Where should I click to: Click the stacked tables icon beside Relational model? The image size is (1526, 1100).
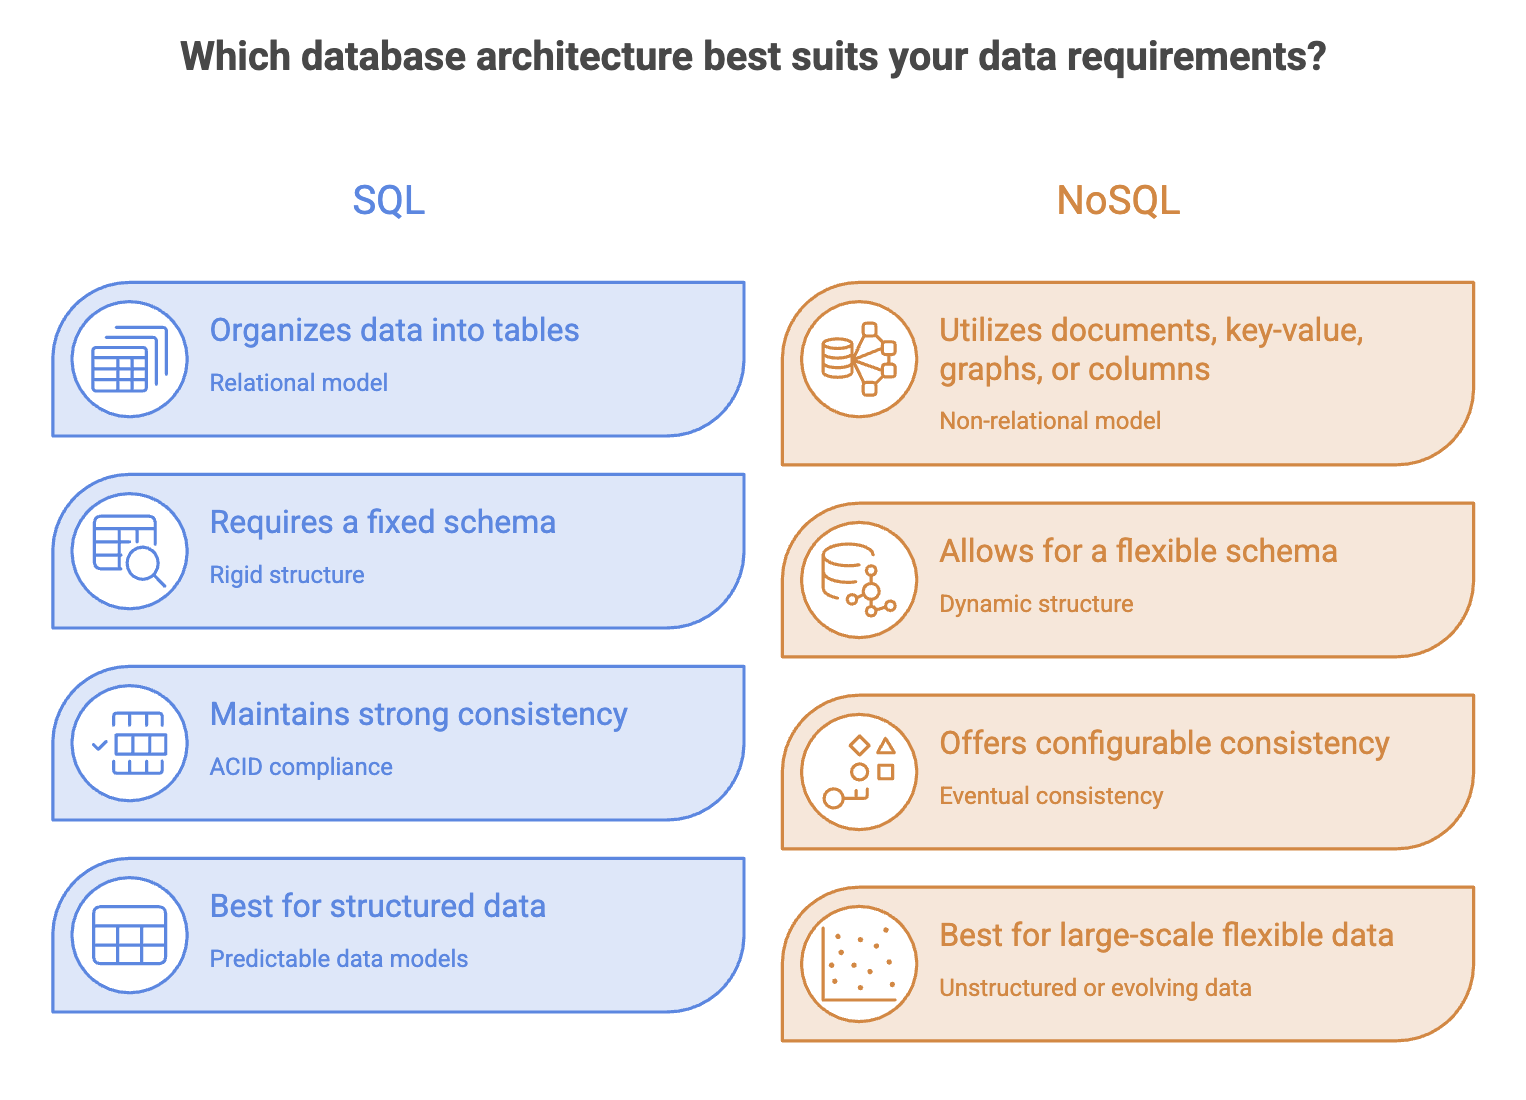(130, 359)
